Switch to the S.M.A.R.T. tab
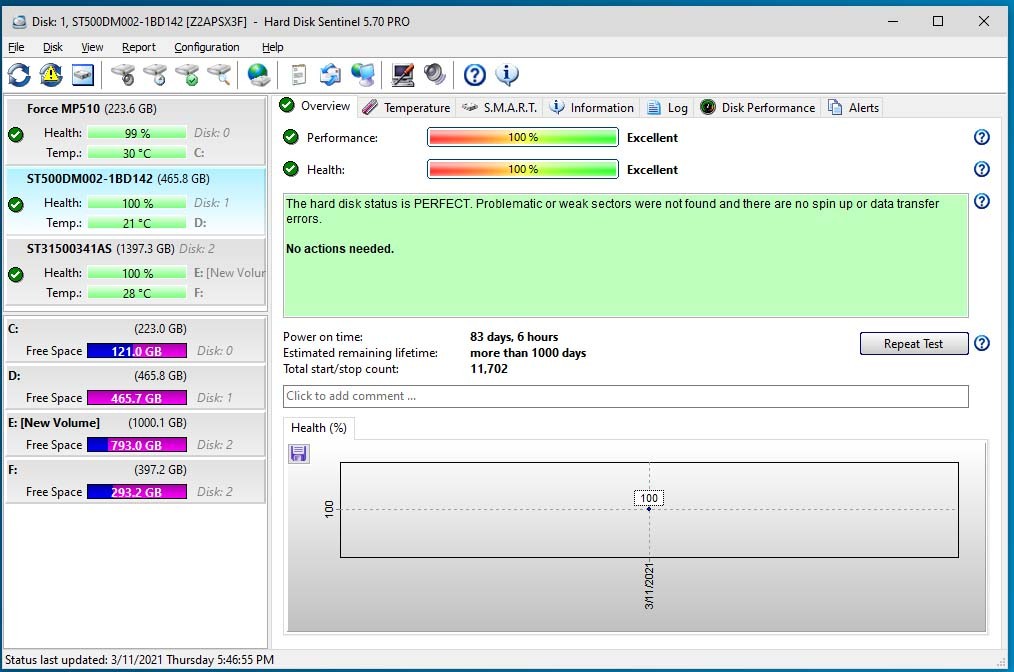The image size is (1014, 672). [499, 108]
